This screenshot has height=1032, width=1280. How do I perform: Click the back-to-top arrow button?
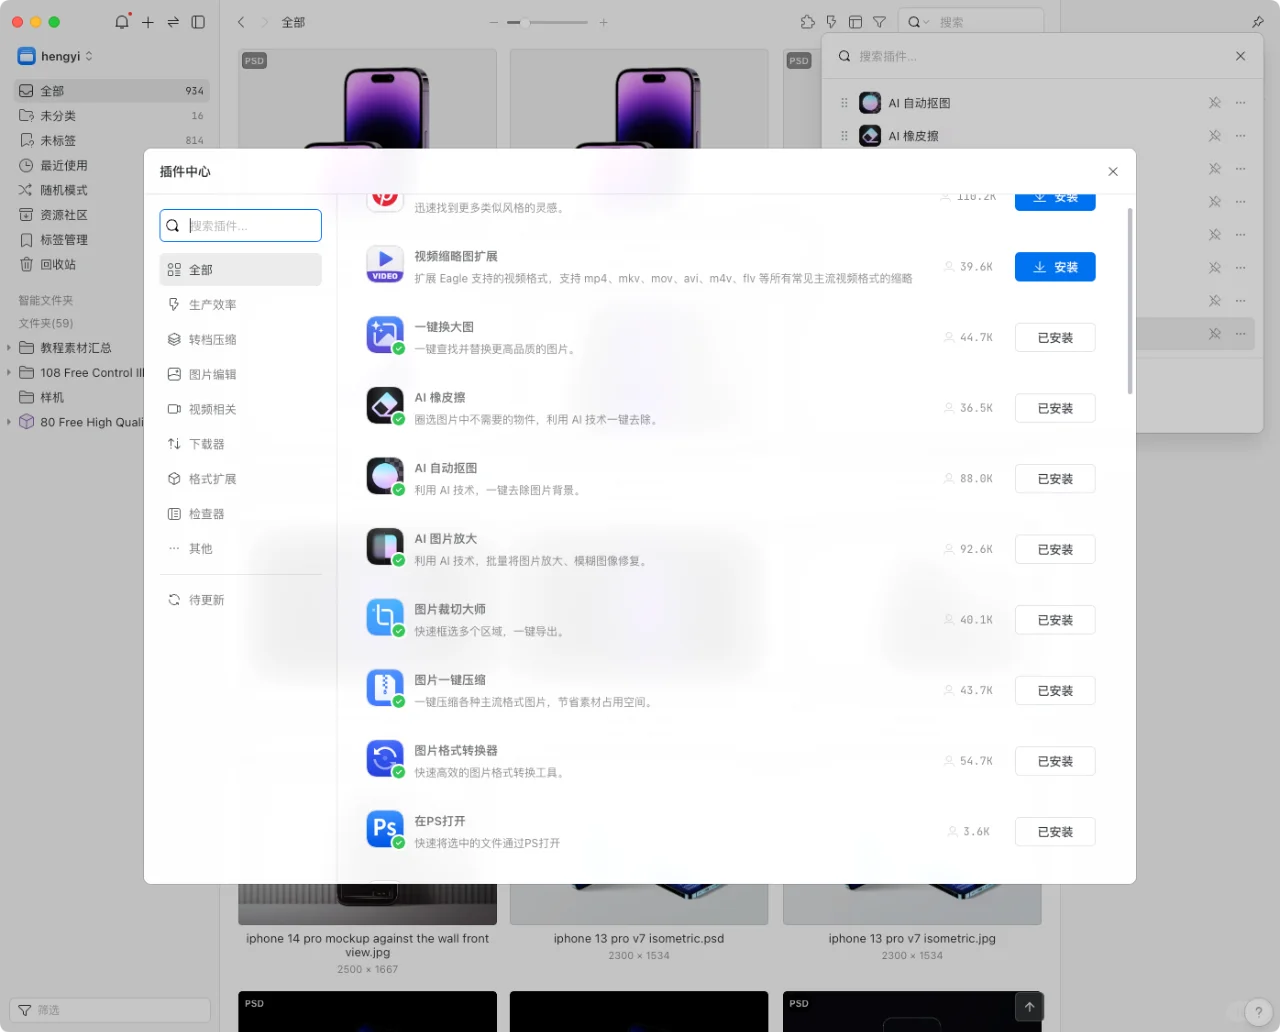coord(1029,1007)
